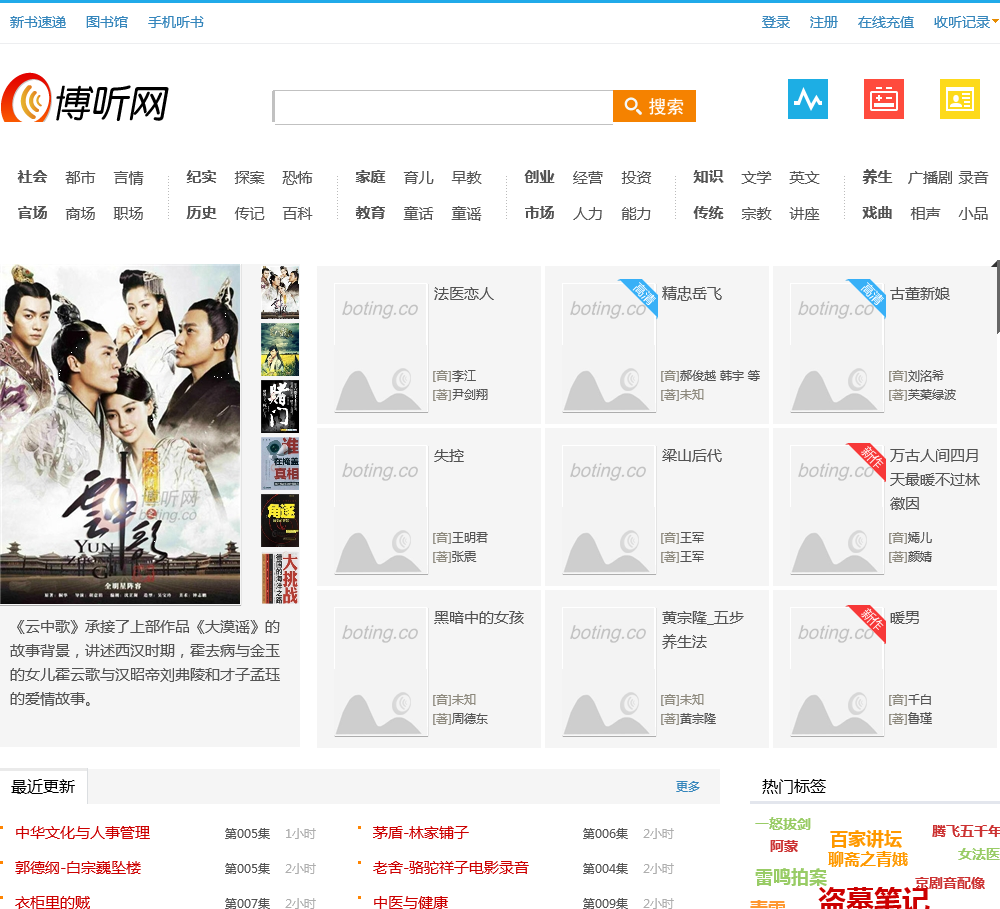The image size is (1000, 909).
Task: Open the 更多 link in 最近更新
Action: click(688, 787)
